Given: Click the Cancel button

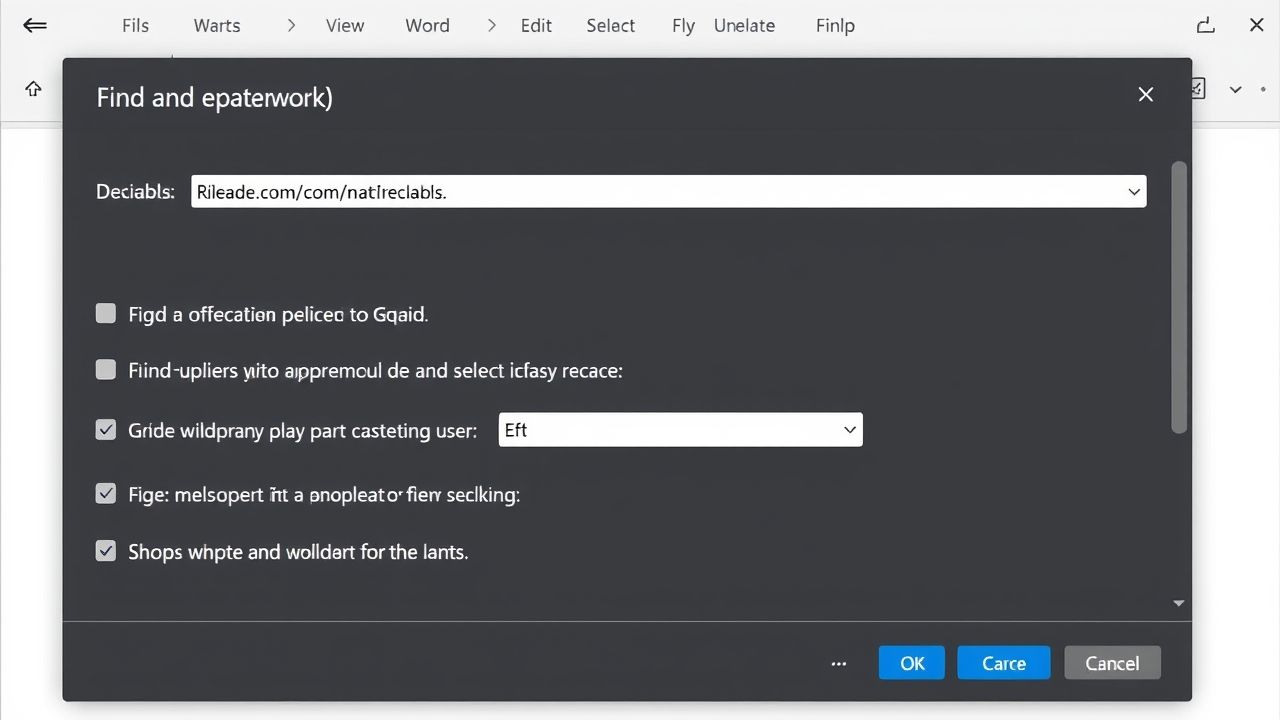Looking at the screenshot, I should [1112, 663].
